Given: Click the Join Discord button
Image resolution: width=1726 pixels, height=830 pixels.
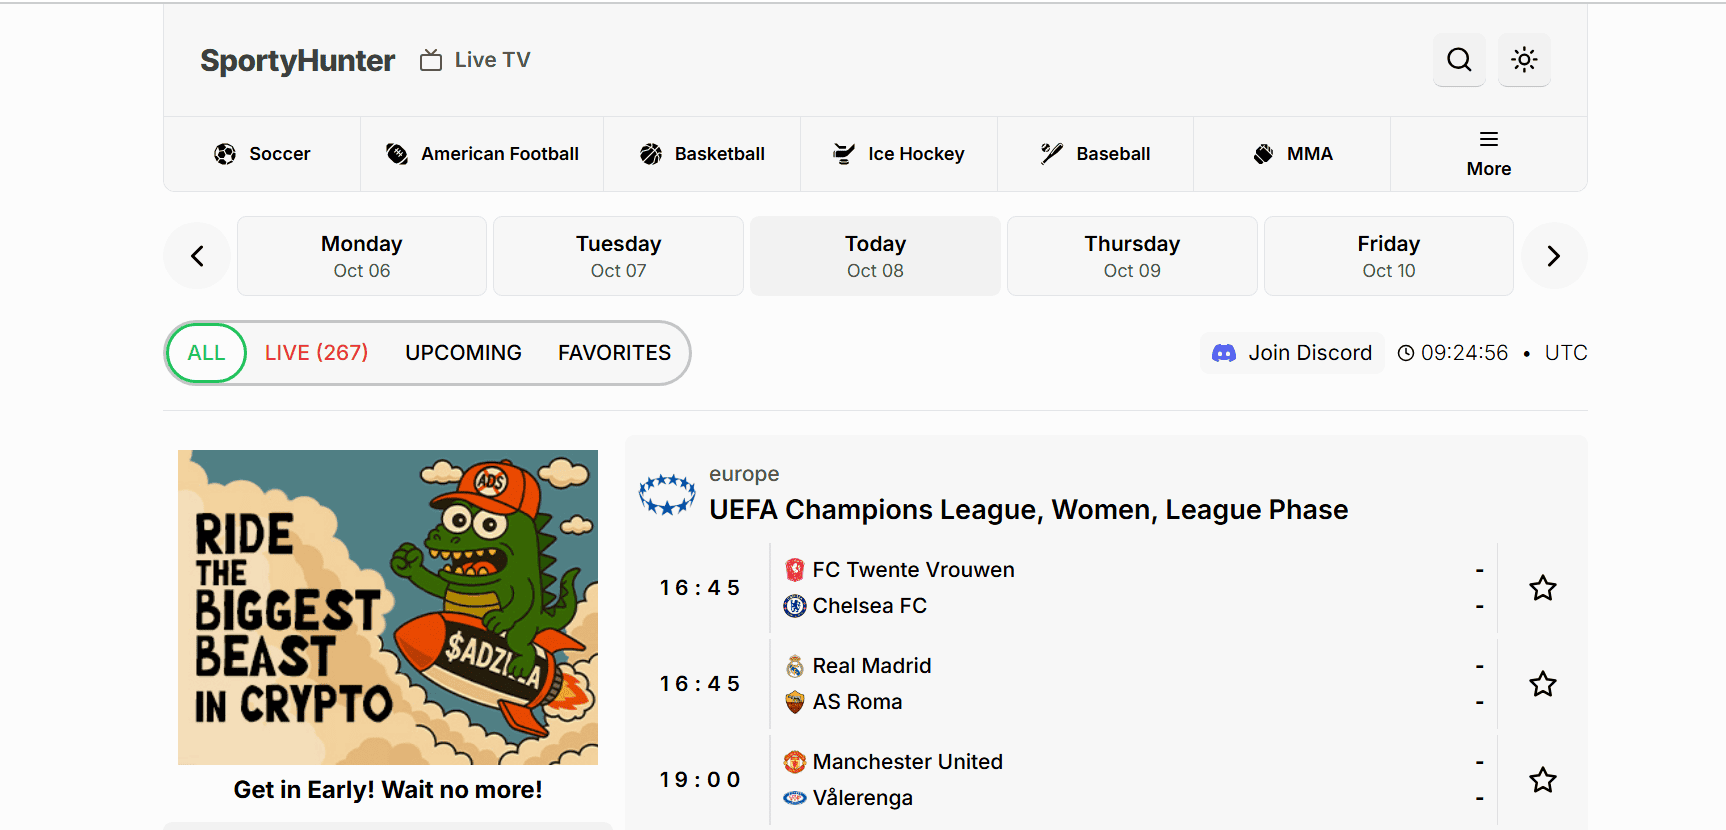Looking at the screenshot, I should point(1292,353).
